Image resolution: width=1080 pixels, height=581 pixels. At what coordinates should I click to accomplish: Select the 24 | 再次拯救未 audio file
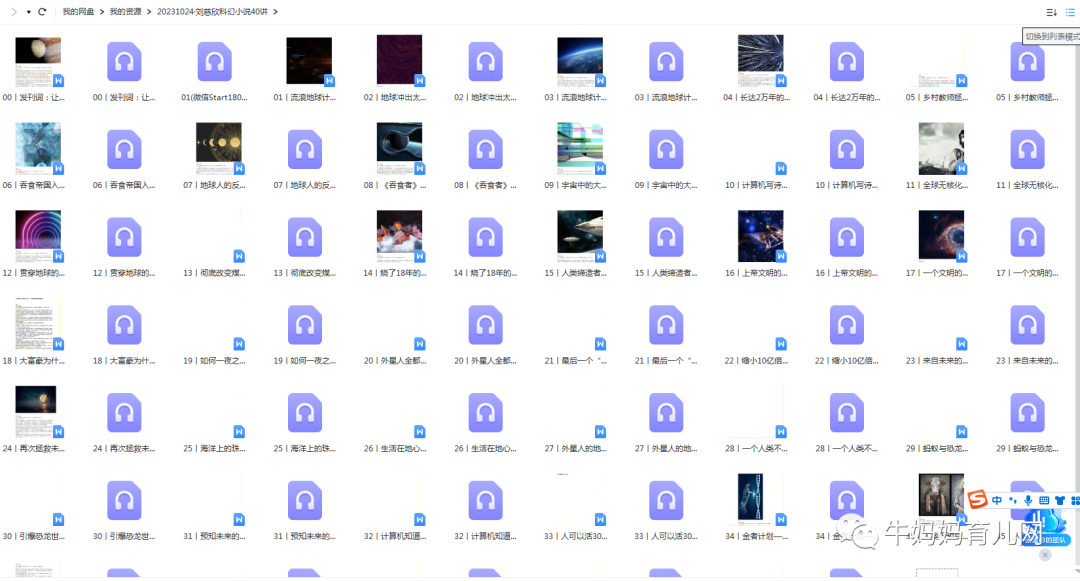124,412
